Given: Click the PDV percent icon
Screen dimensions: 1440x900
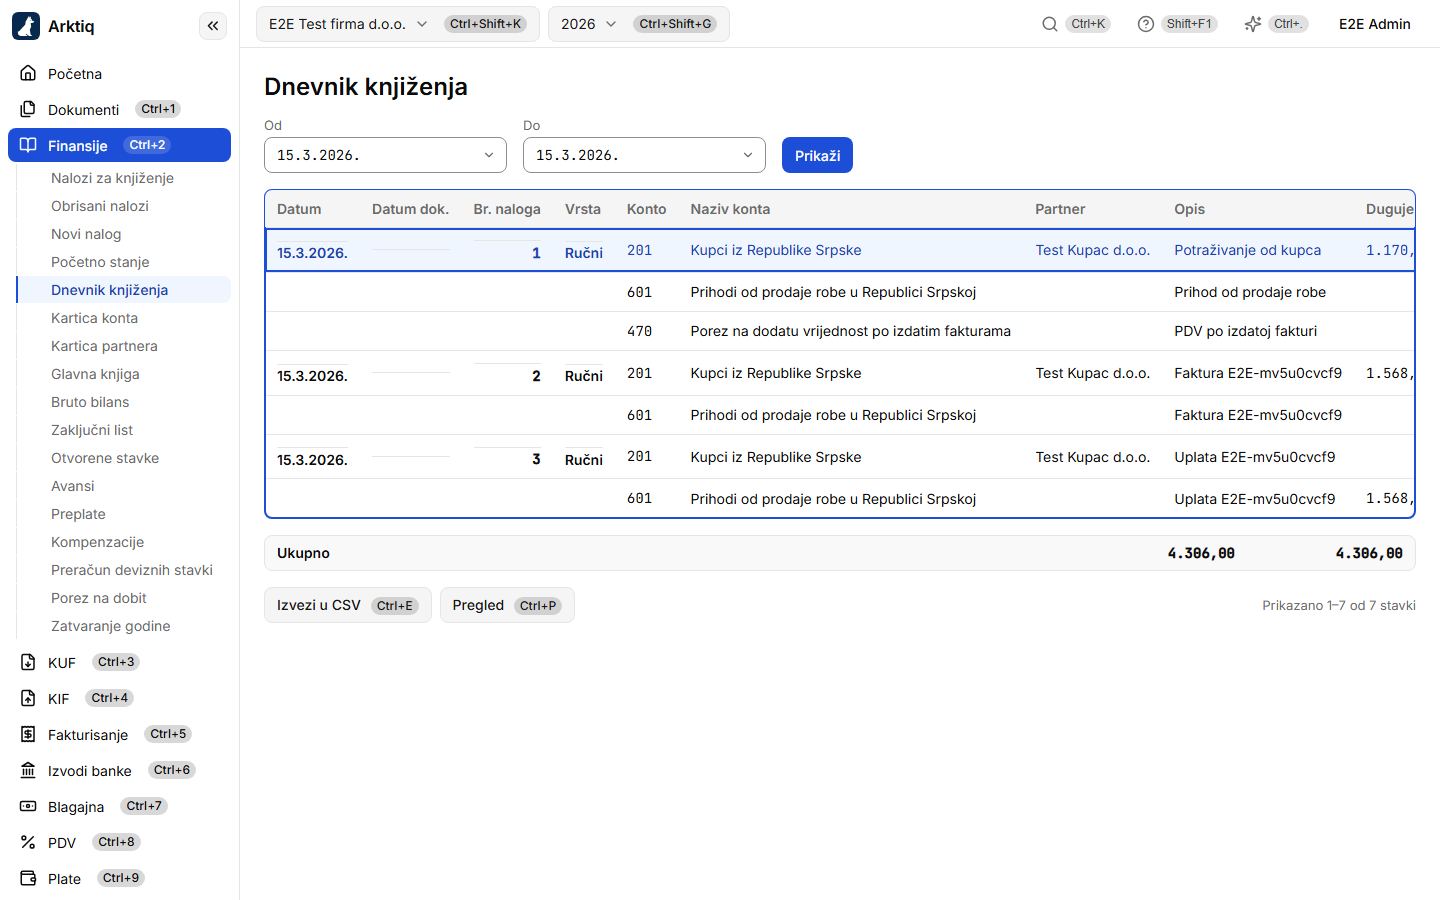Looking at the screenshot, I should pos(28,842).
